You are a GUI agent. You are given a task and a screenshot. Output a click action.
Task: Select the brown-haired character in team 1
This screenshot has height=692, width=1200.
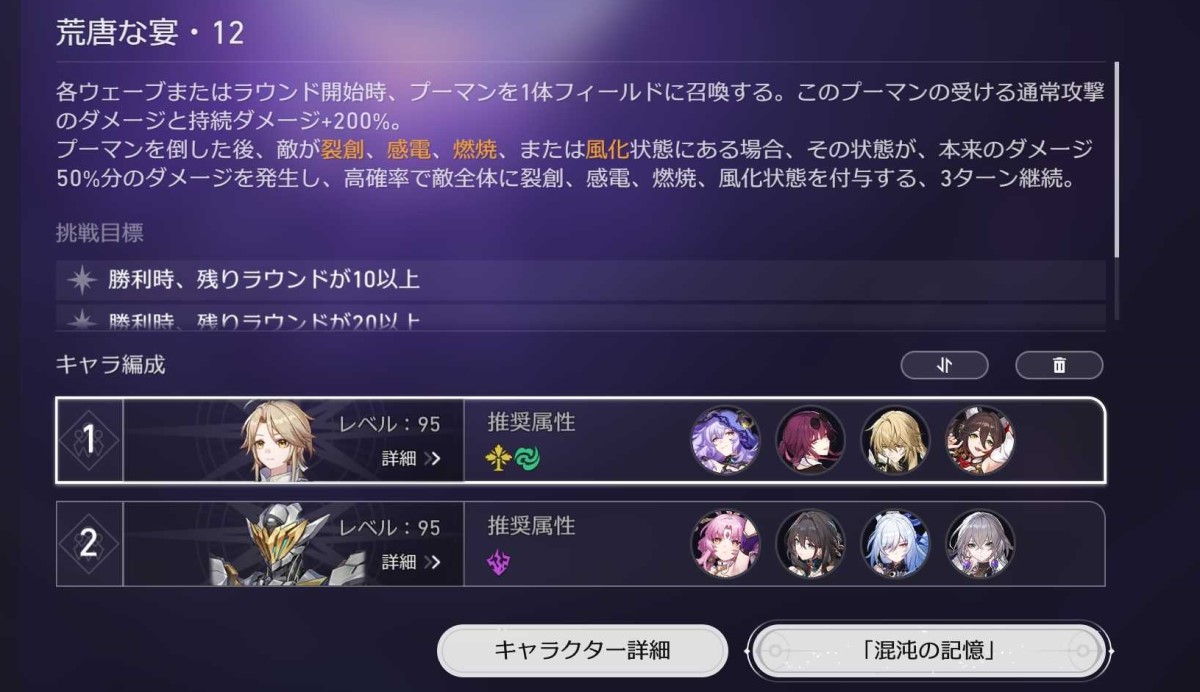coord(980,440)
